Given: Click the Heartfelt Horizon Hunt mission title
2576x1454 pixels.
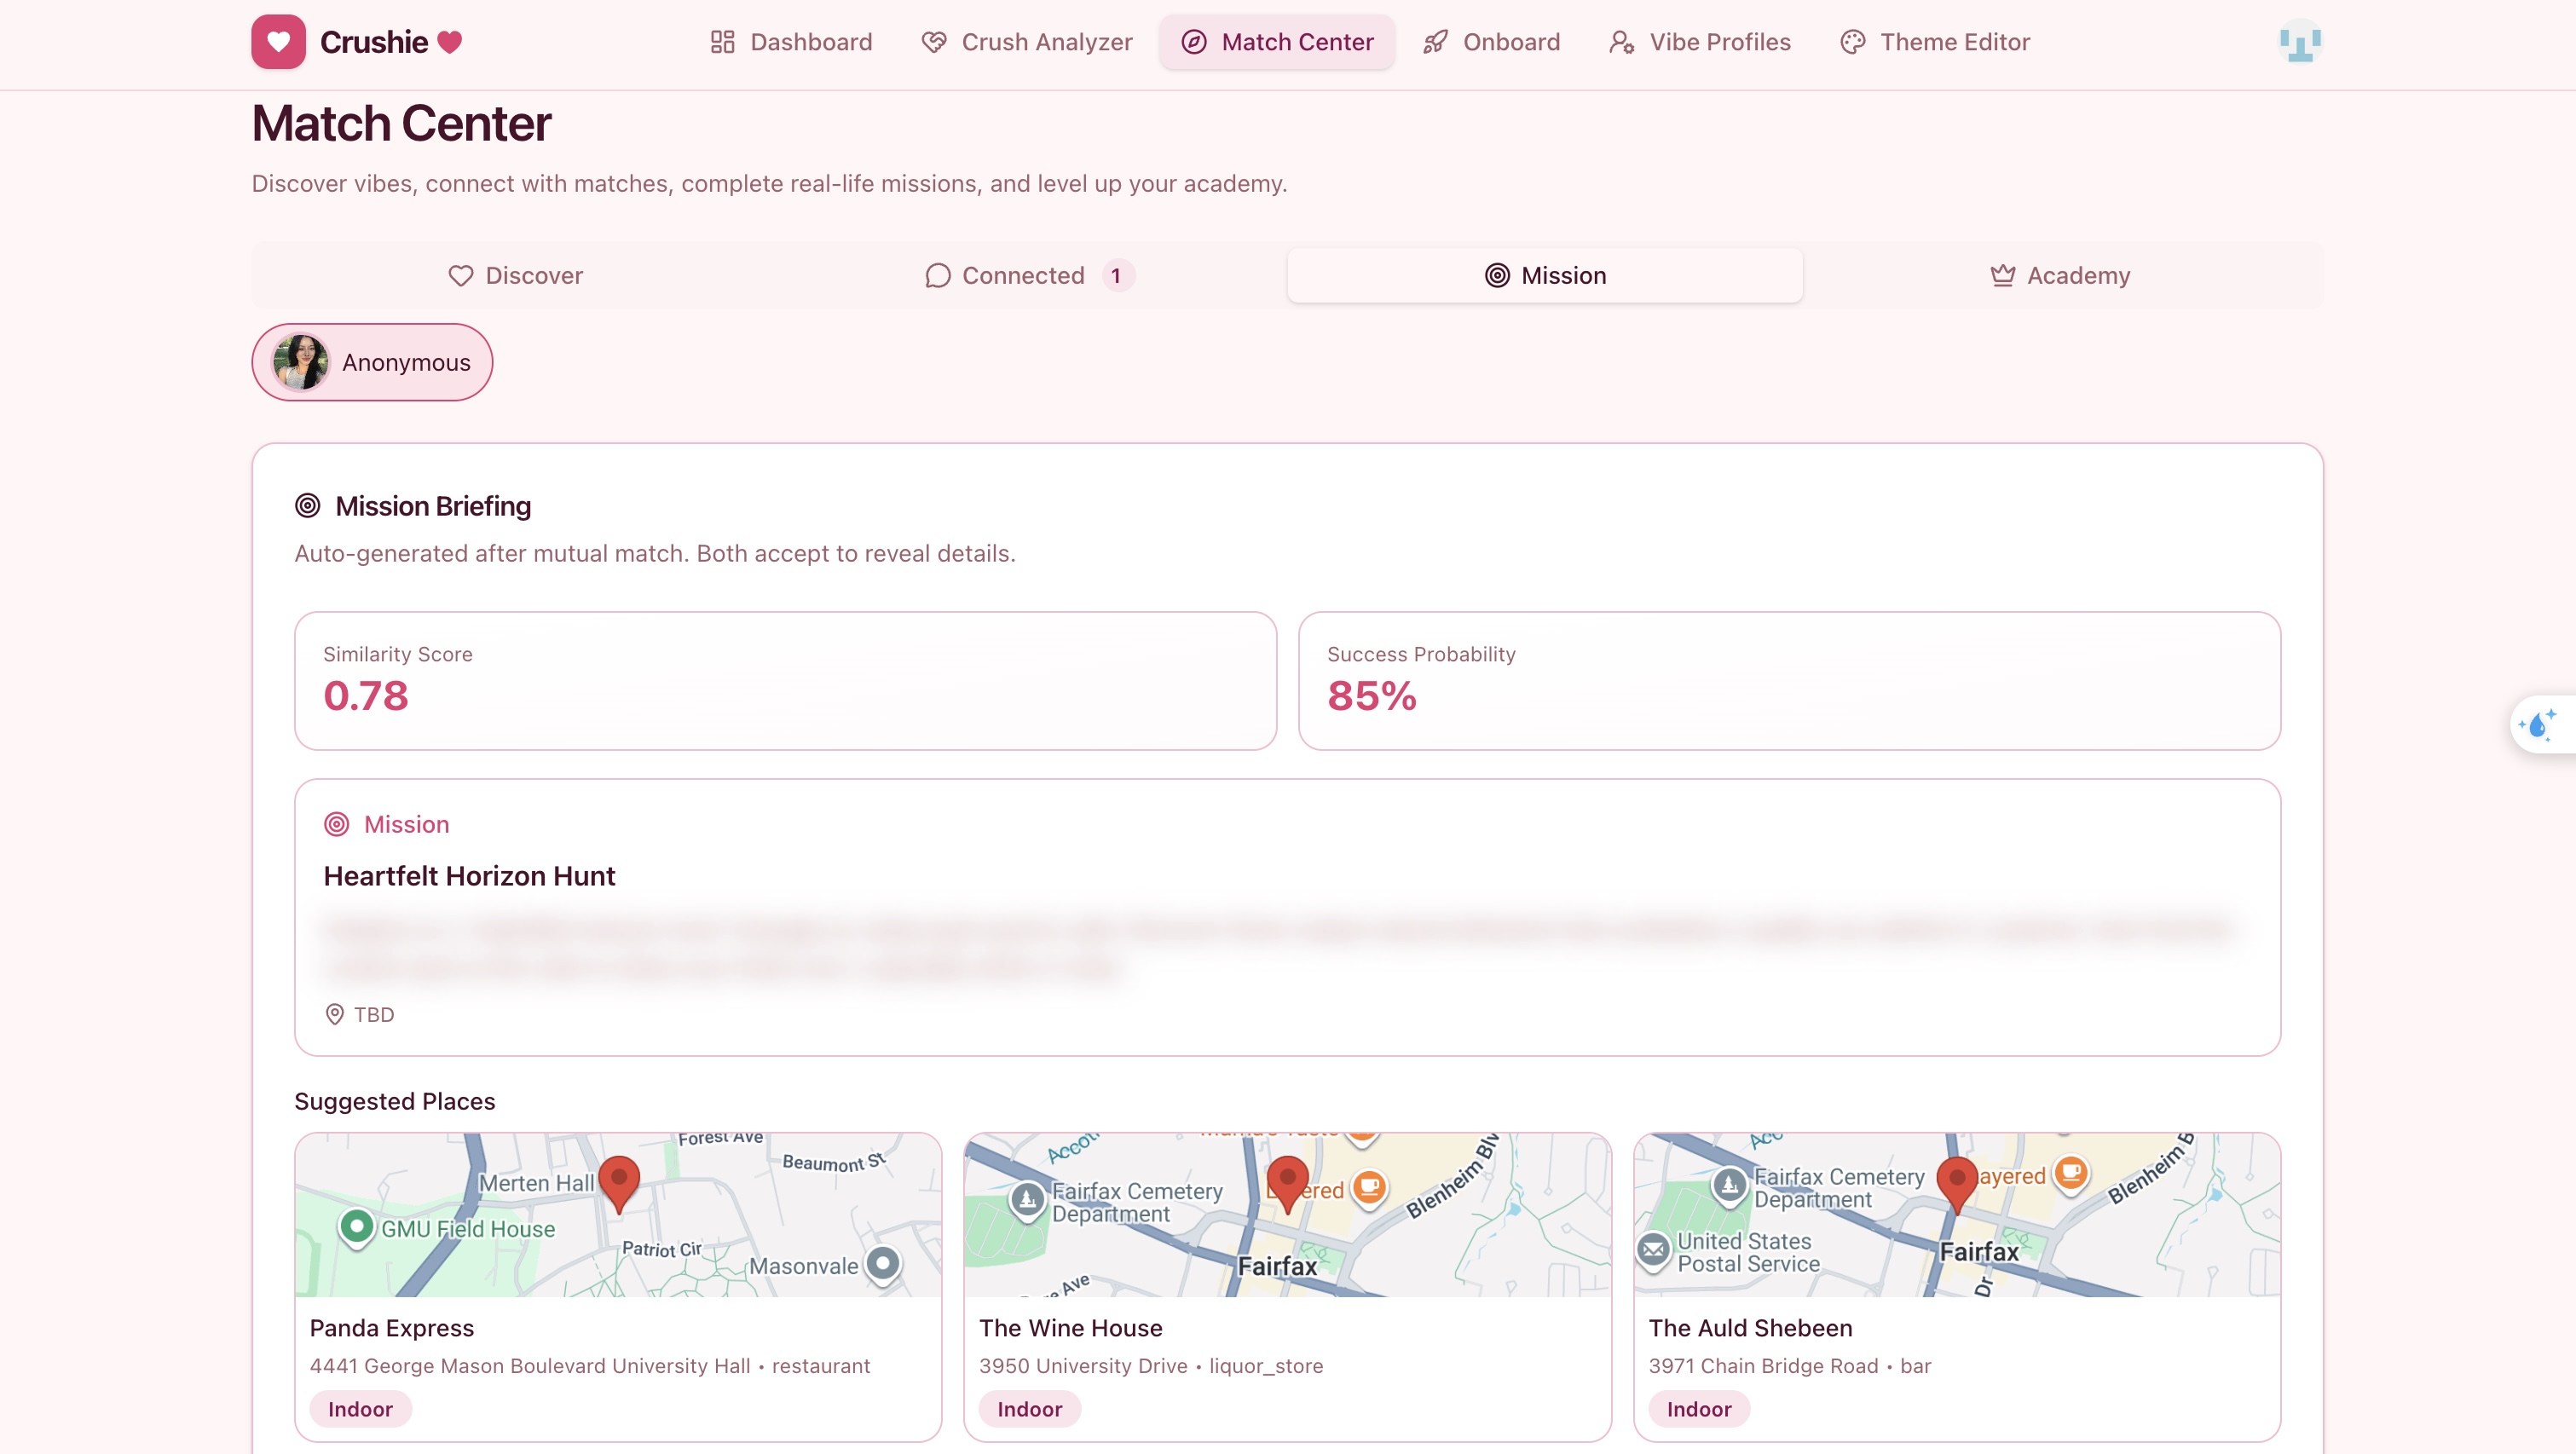Looking at the screenshot, I should pos(469,876).
